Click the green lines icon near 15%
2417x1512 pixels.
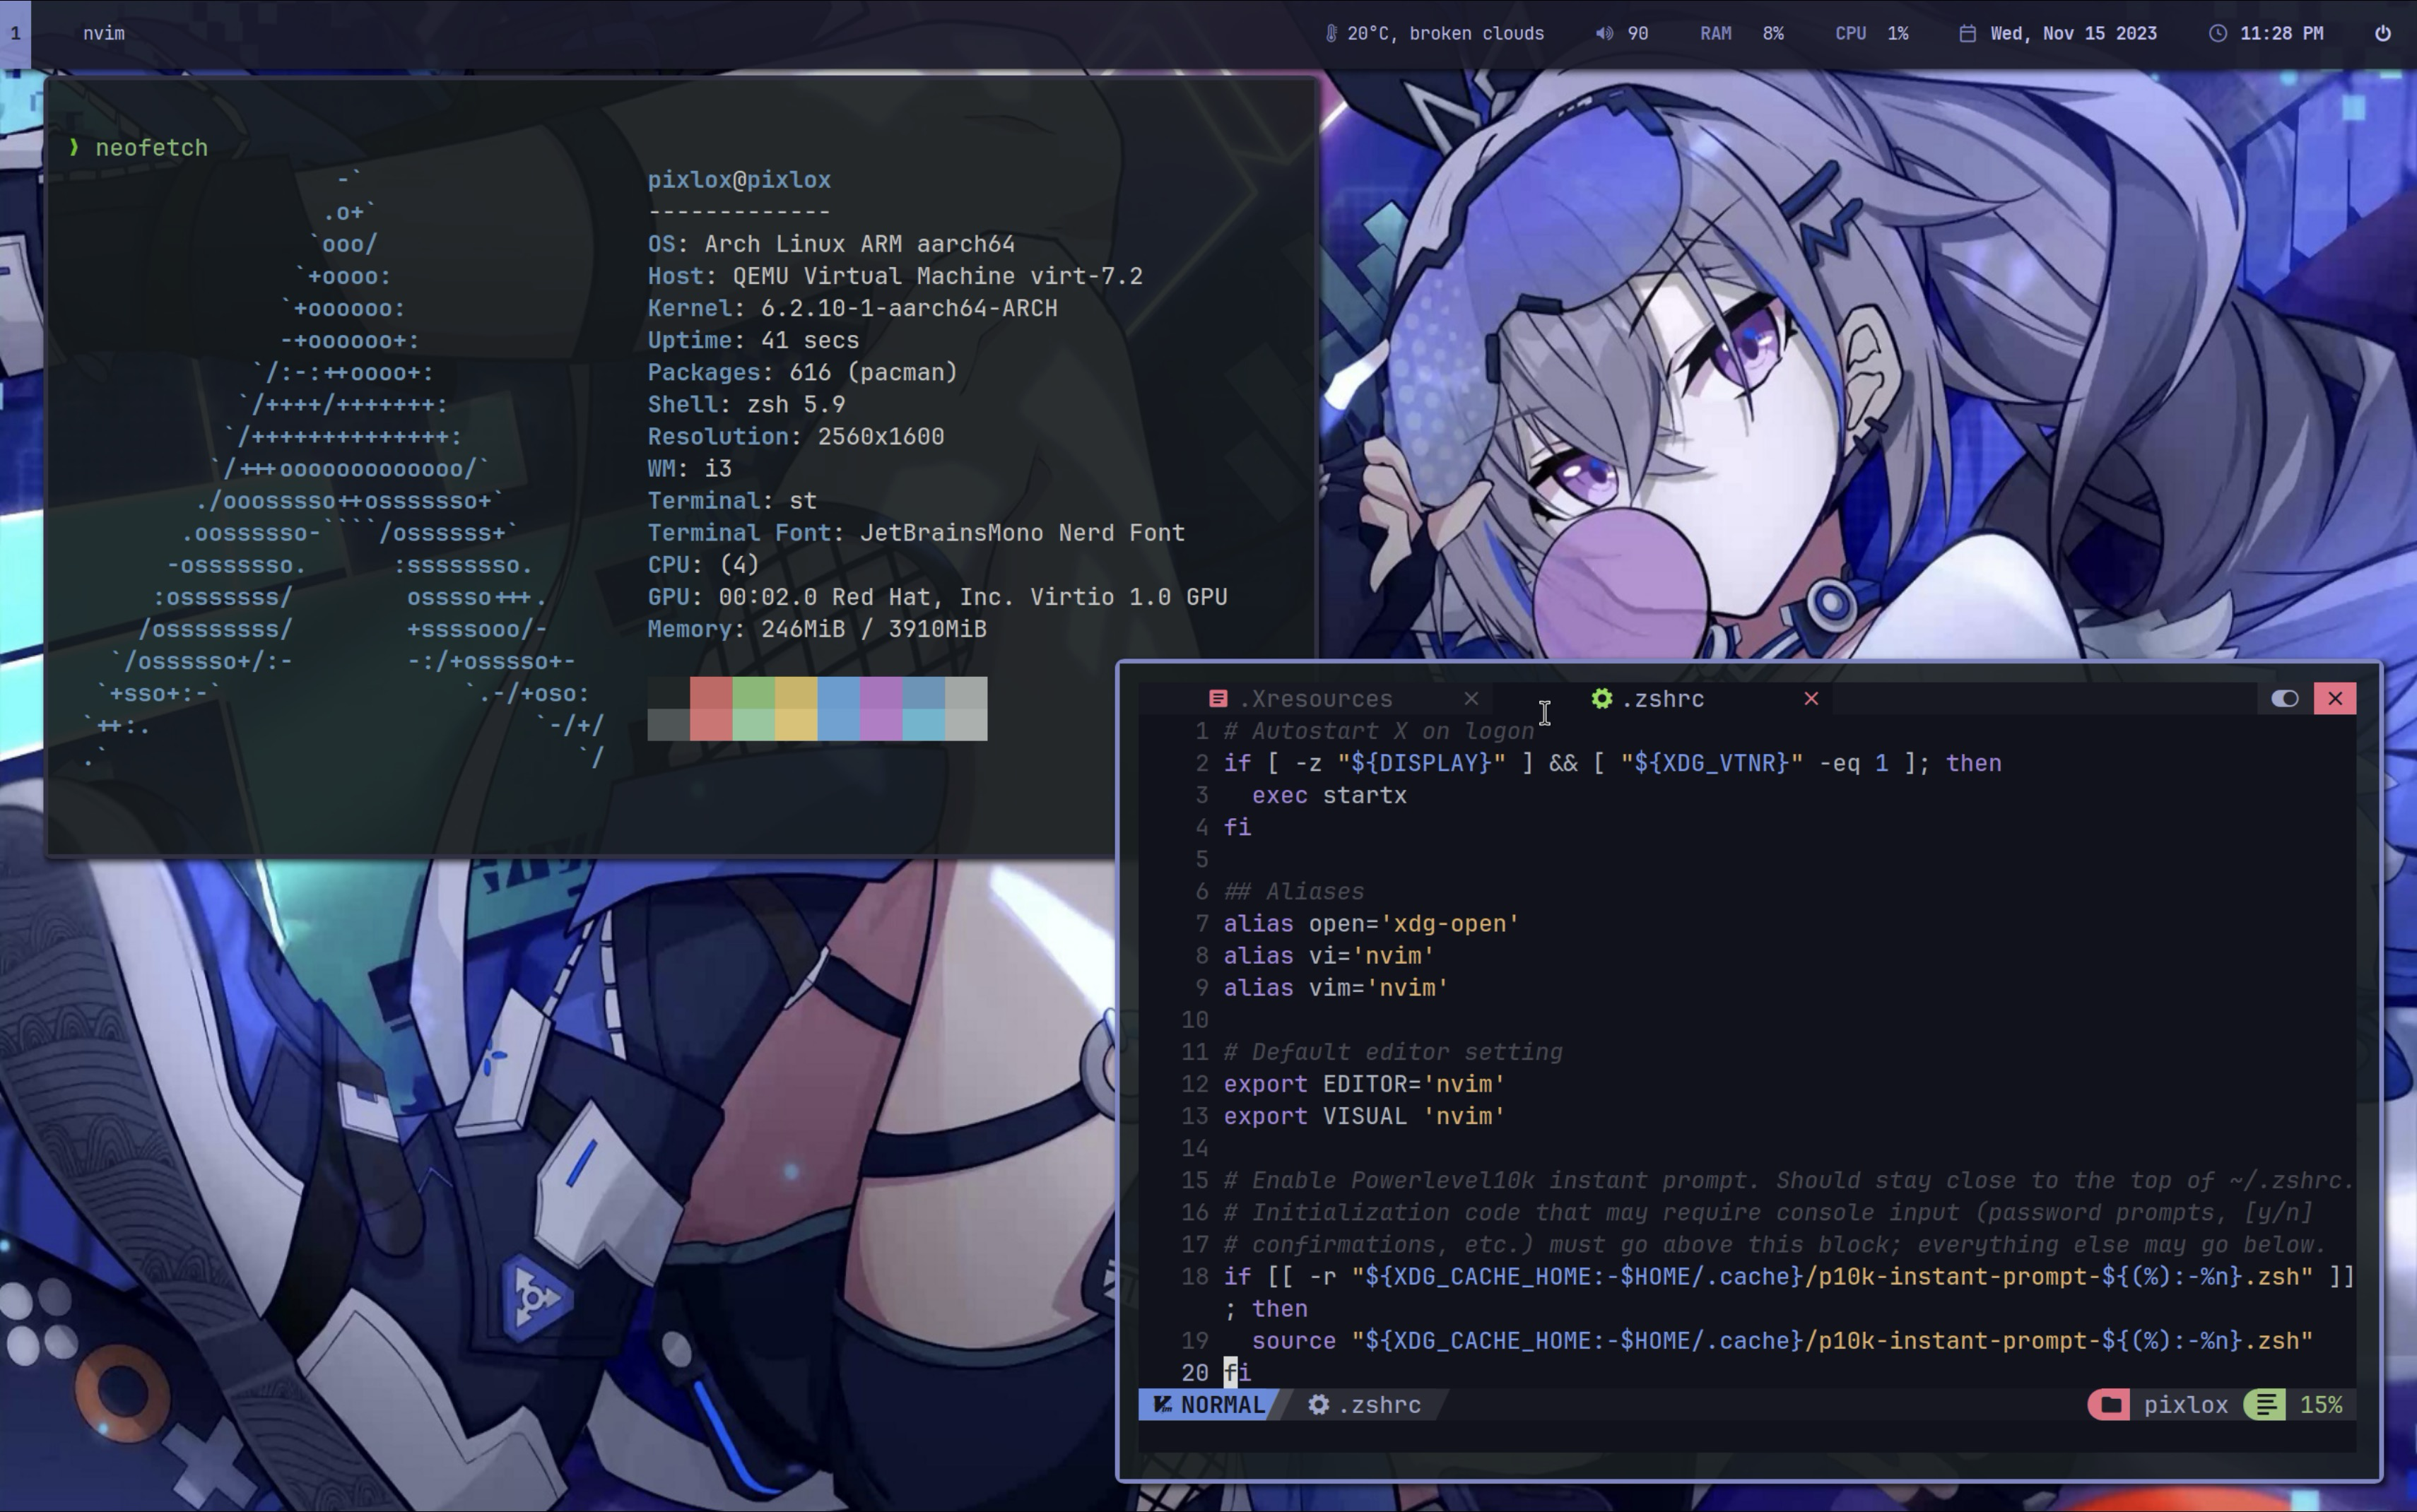2265,1405
